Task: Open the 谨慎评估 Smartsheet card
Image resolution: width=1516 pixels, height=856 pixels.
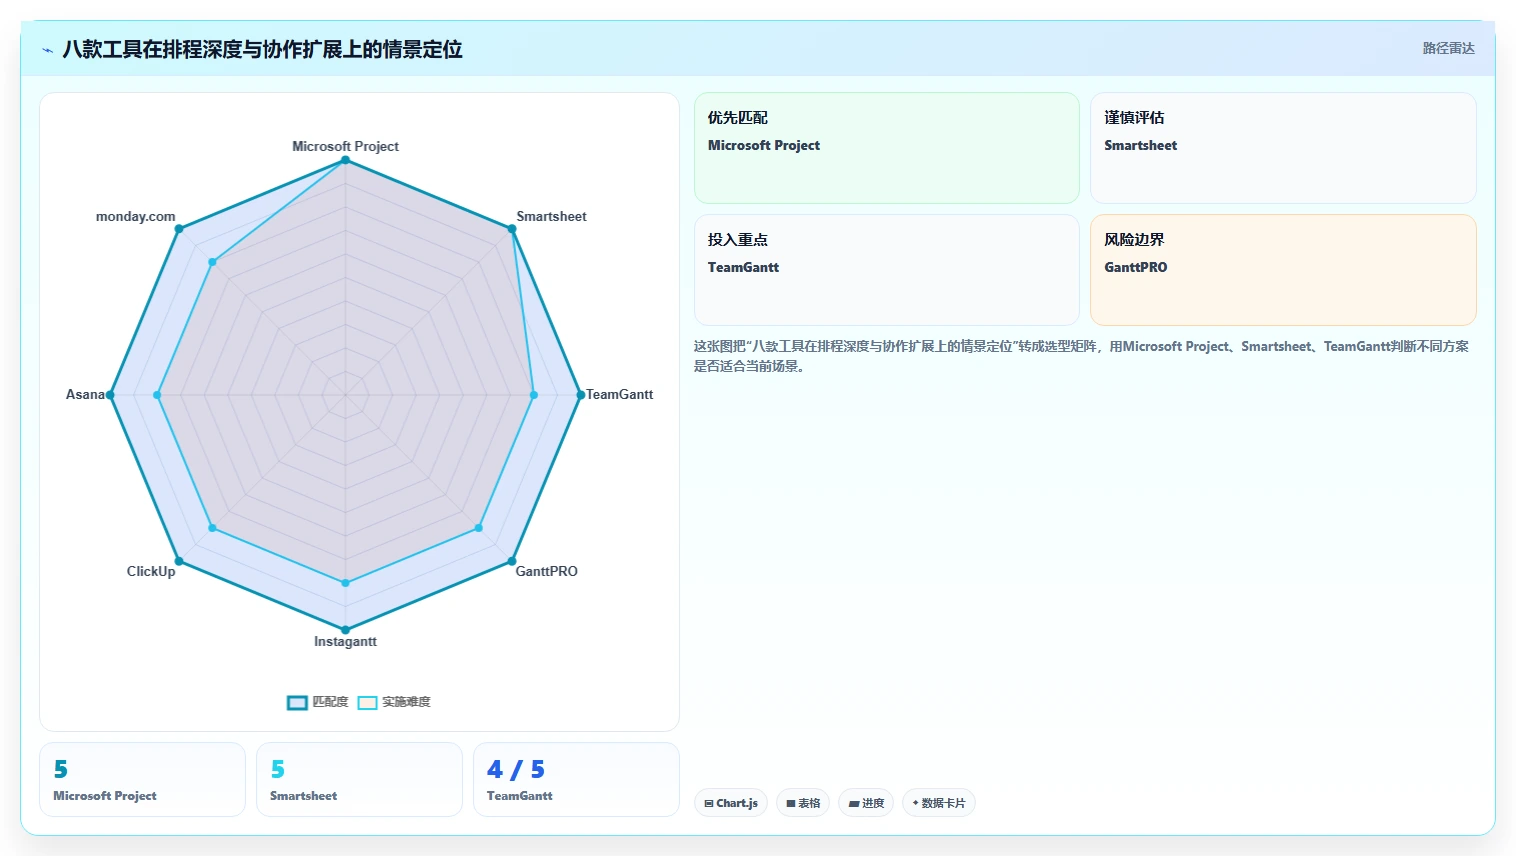Action: click(1283, 148)
